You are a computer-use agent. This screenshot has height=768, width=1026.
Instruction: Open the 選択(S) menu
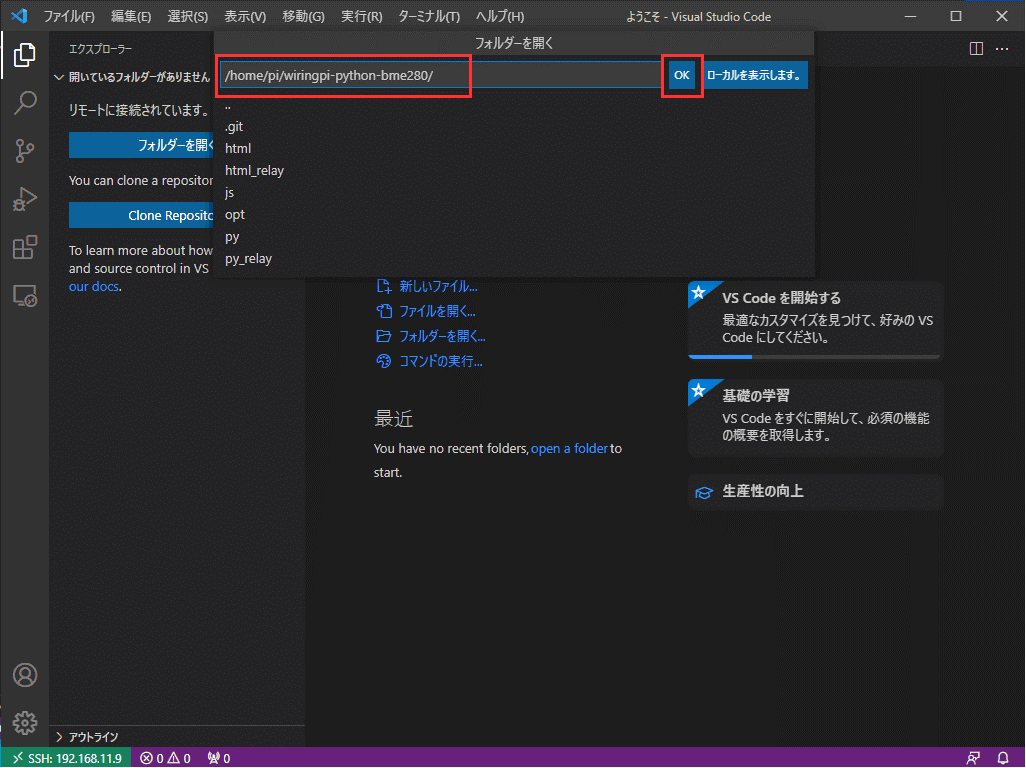click(187, 16)
